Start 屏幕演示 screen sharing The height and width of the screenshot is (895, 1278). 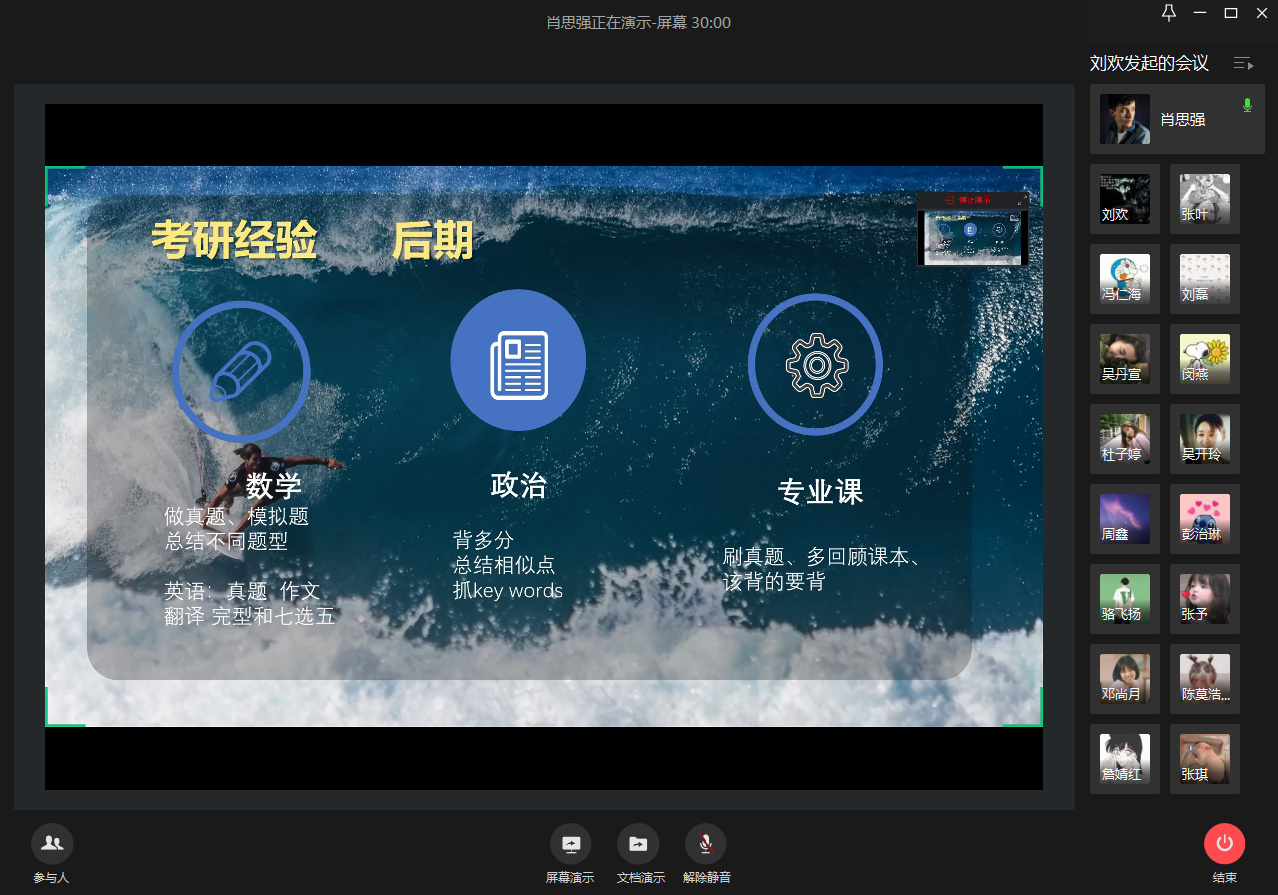tap(570, 844)
